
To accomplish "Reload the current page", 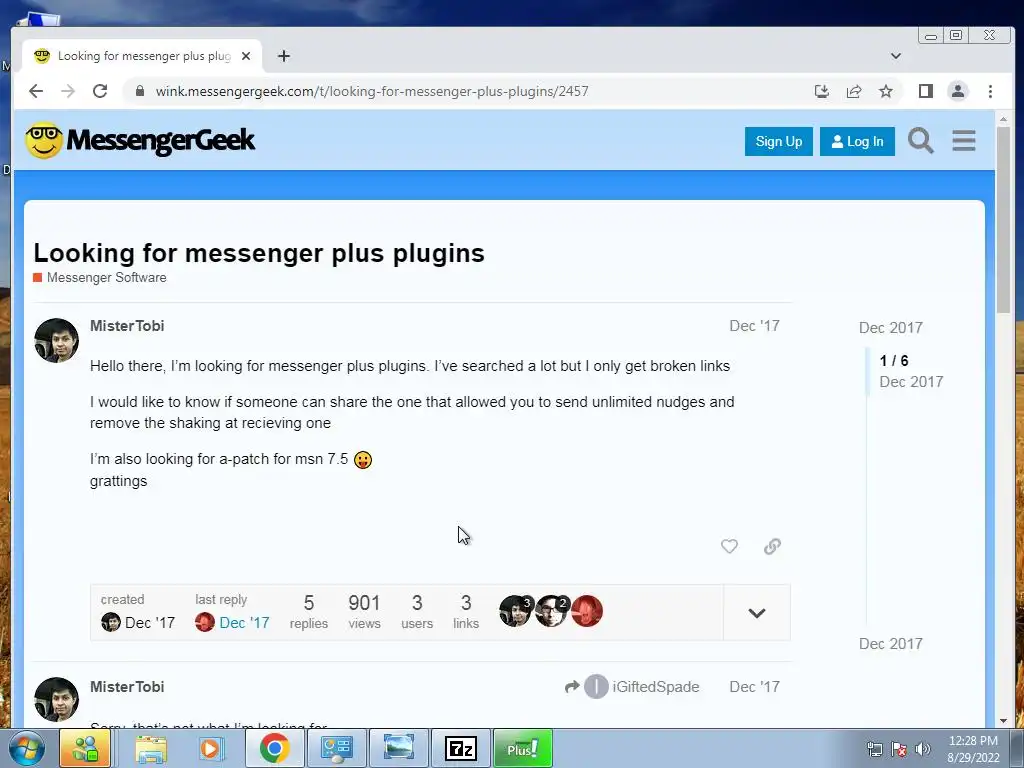I will [100, 91].
